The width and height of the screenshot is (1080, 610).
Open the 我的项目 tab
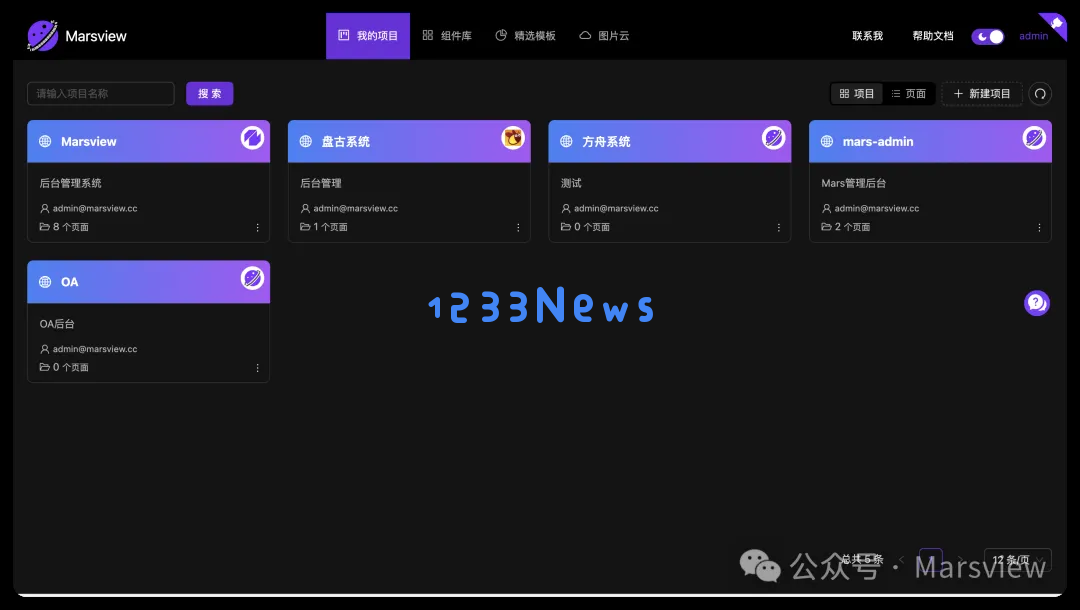368,36
